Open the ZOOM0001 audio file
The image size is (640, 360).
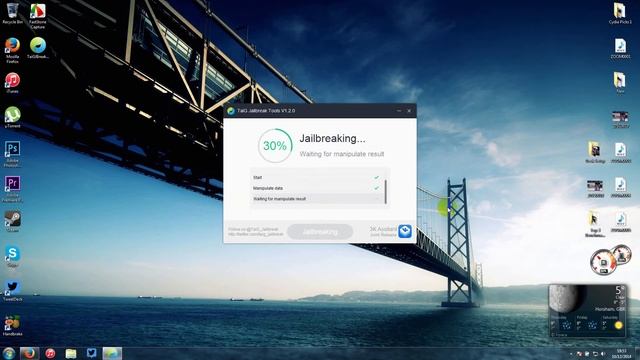(620, 49)
